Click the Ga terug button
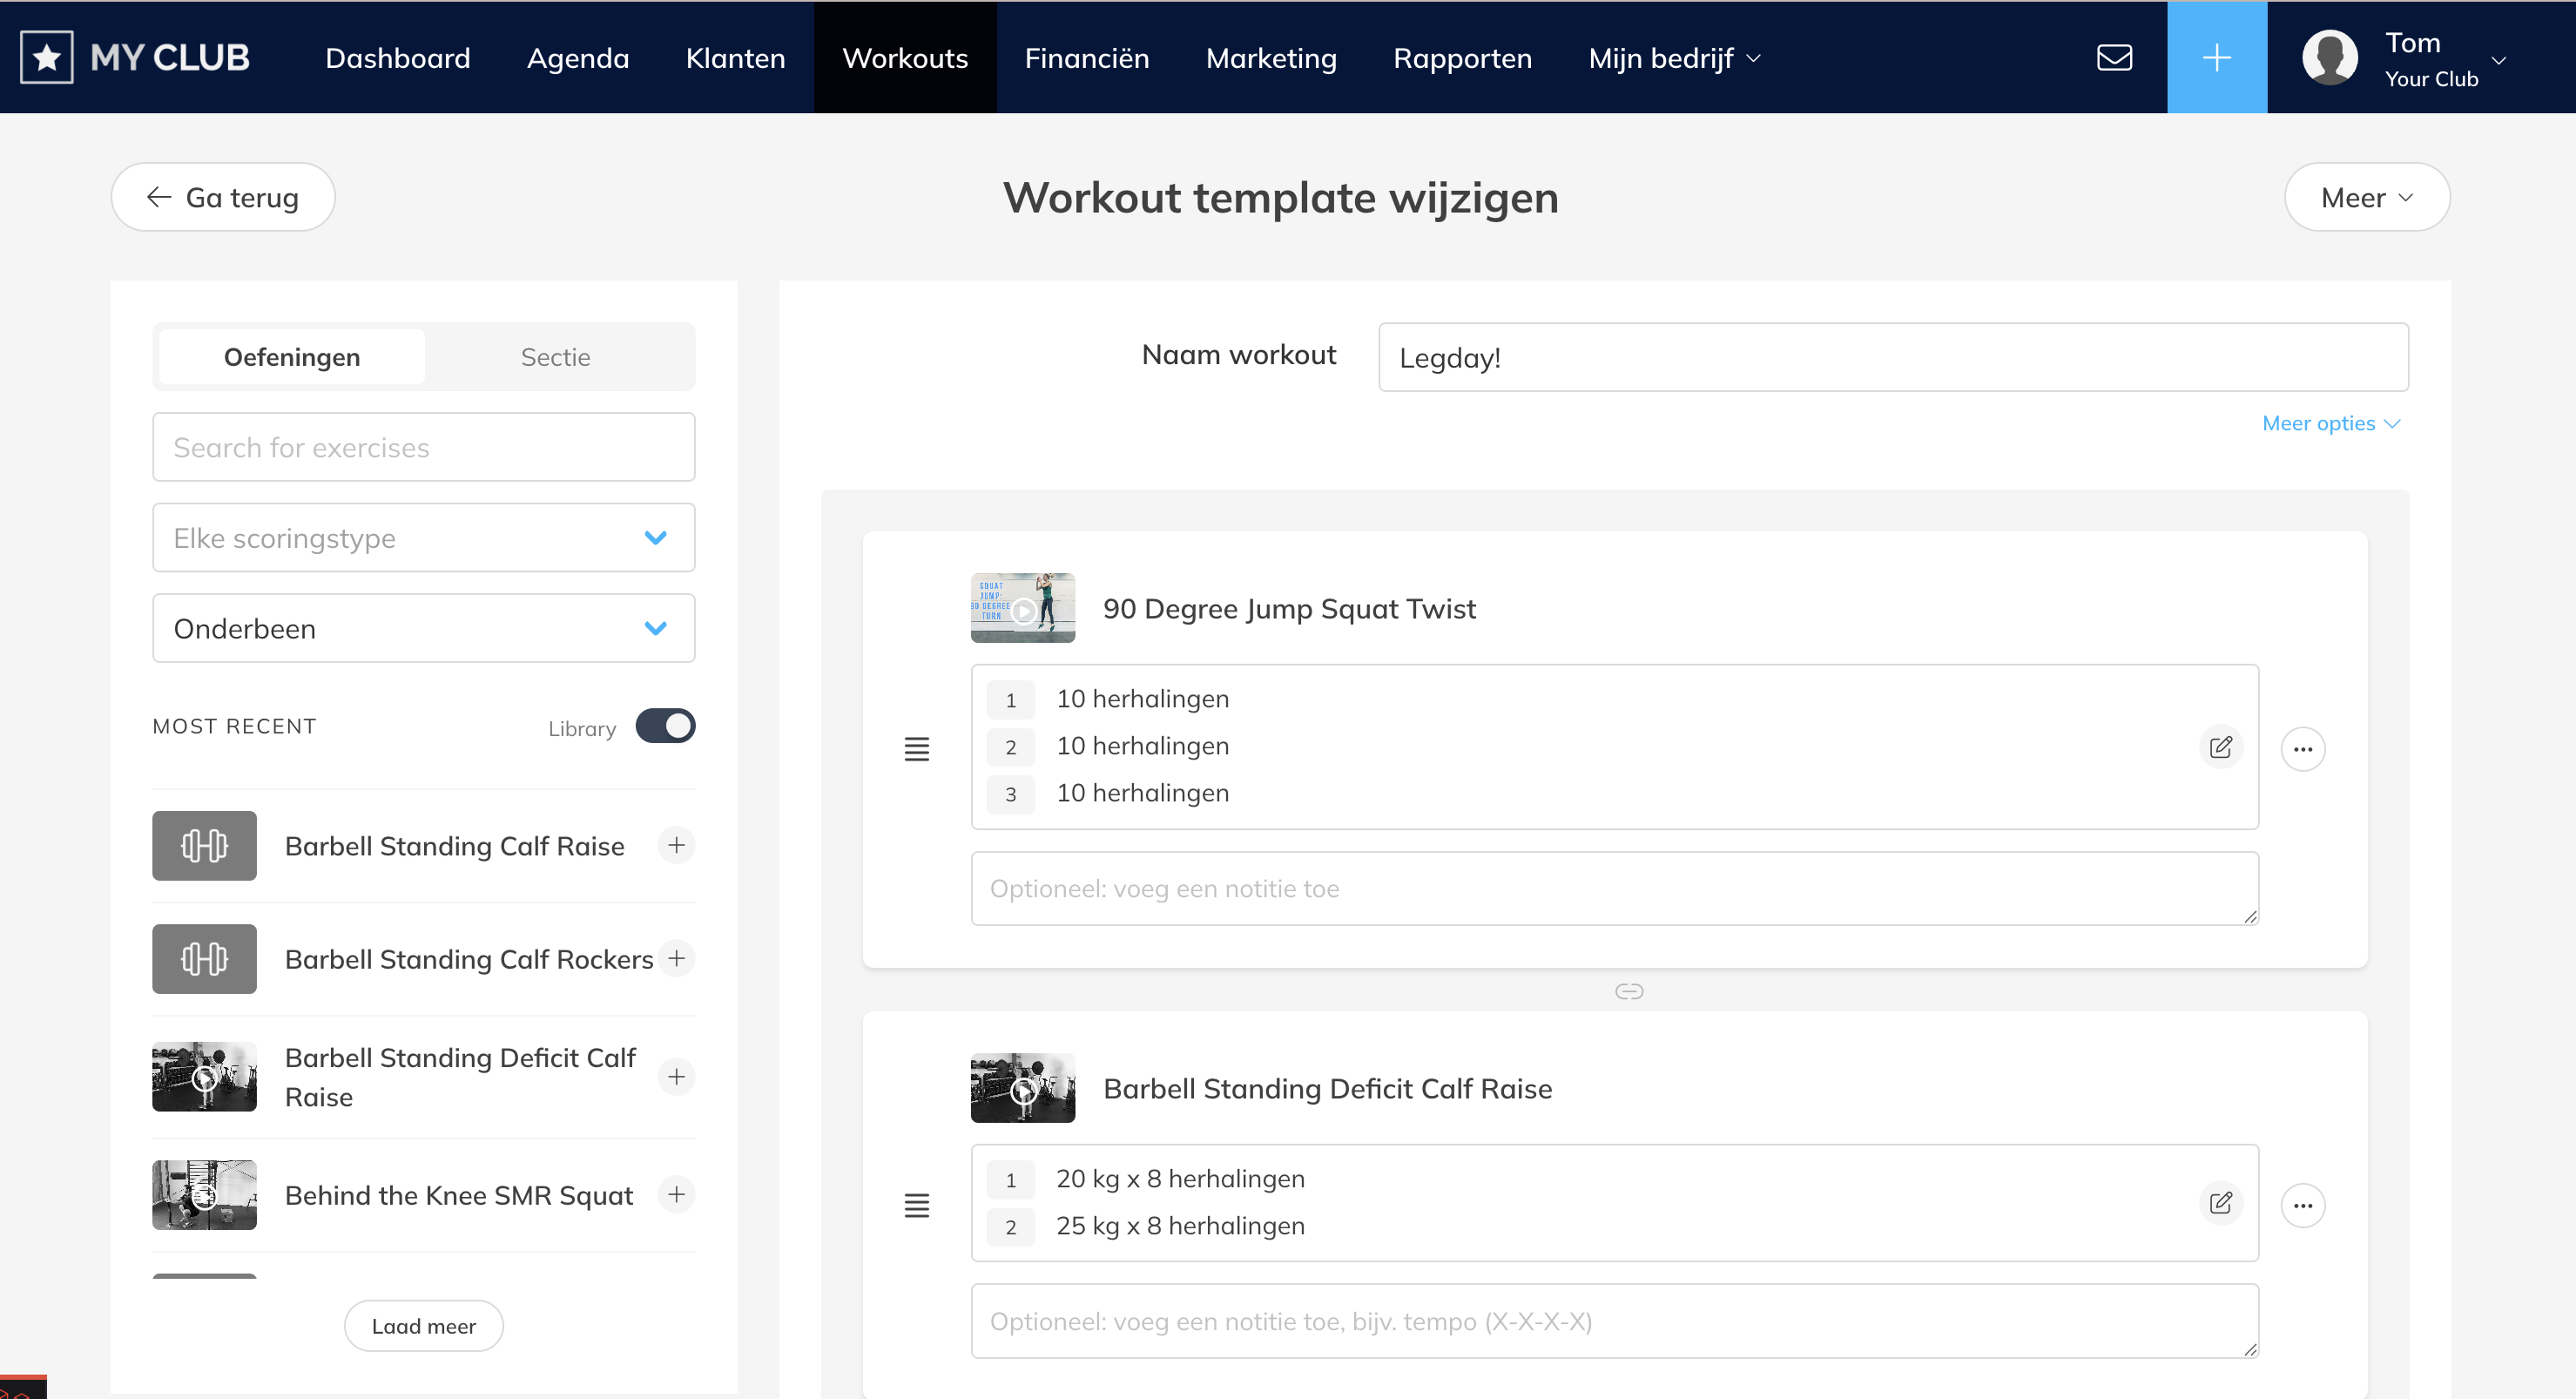The height and width of the screenshot is (1399, 2576). pyautogui.click(x=223, y=197)
